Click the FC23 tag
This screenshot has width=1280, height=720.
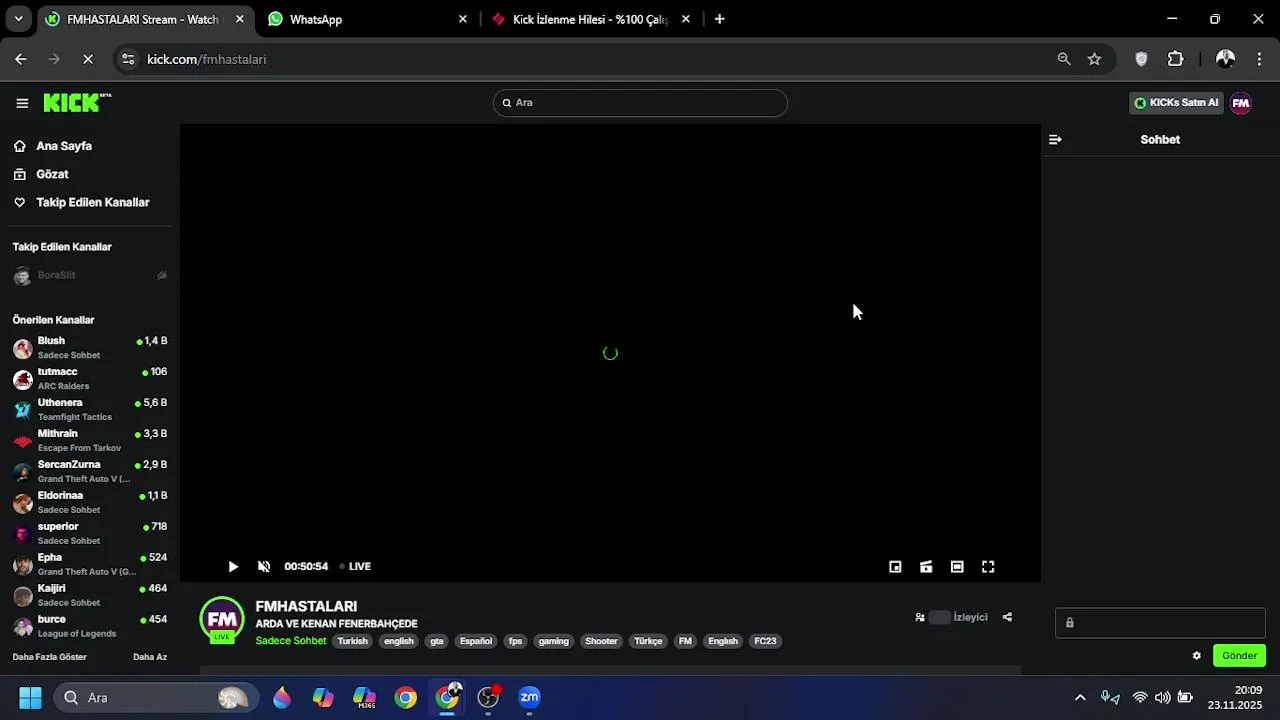click(x=765, y=641)
